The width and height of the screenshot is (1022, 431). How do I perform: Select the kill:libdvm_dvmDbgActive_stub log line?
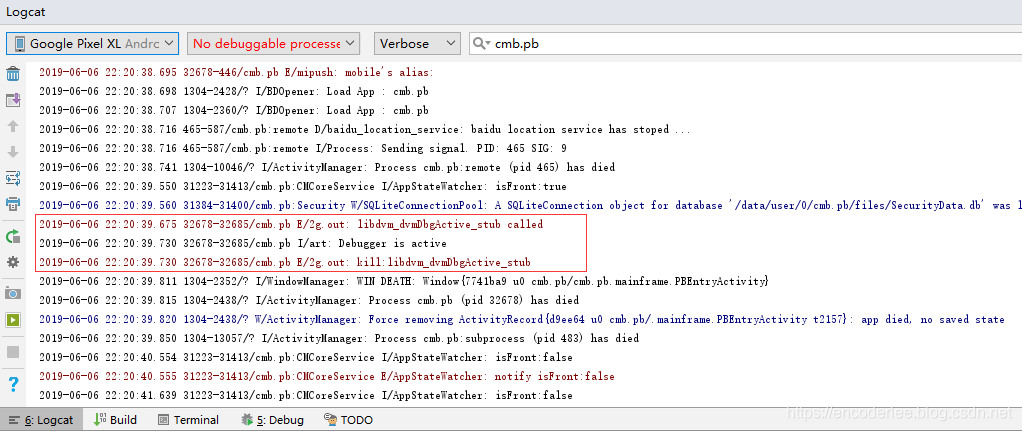point(284,262)
